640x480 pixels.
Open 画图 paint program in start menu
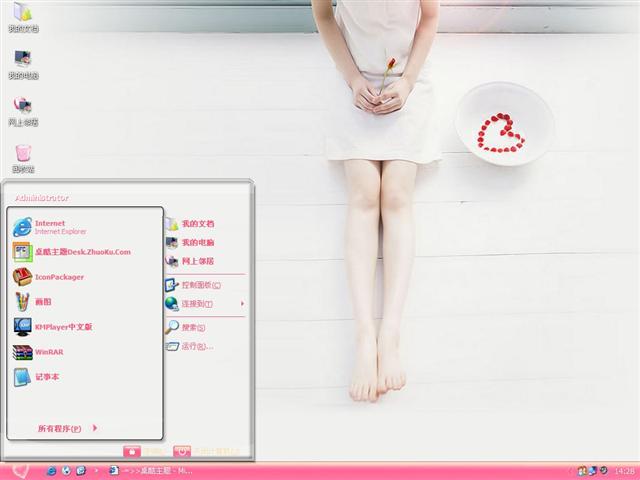coord(32,302)
